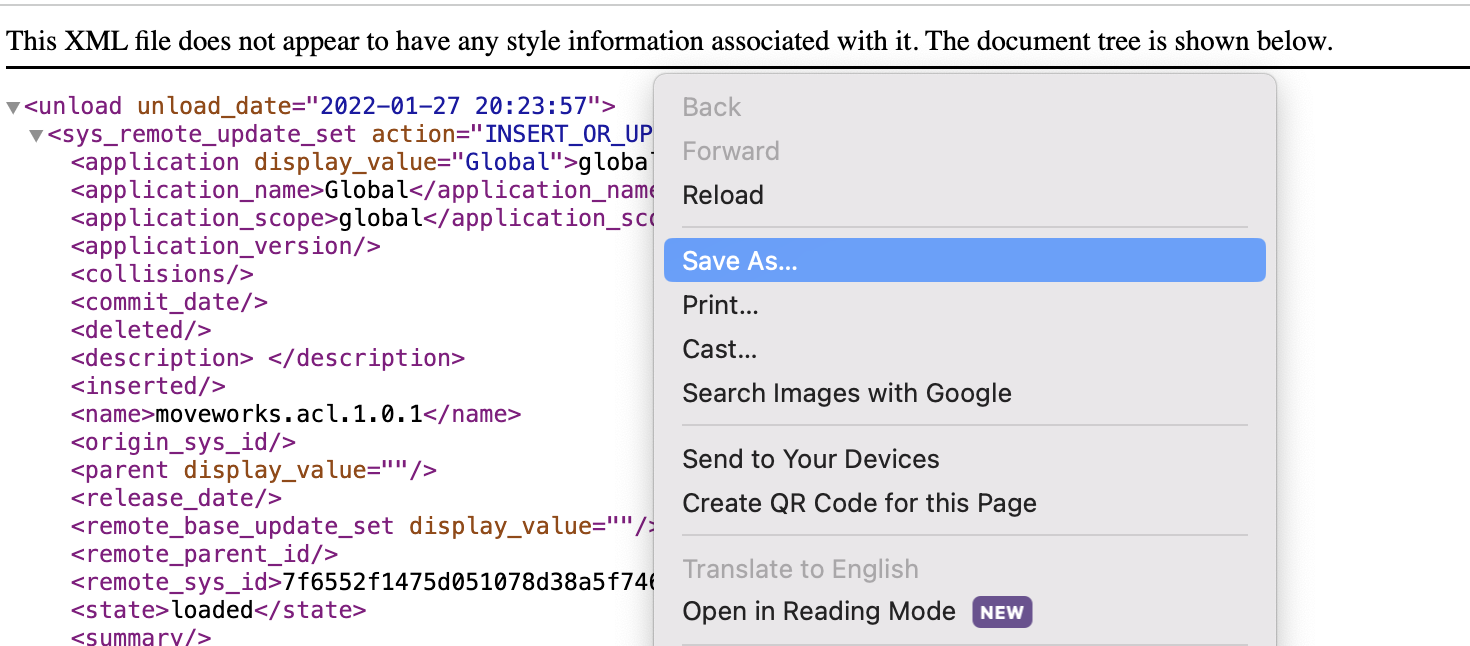Click the remote_sys_id value 7f6552f1475d...
This screenshot has height=646, width=1470.
coord(468,582)
